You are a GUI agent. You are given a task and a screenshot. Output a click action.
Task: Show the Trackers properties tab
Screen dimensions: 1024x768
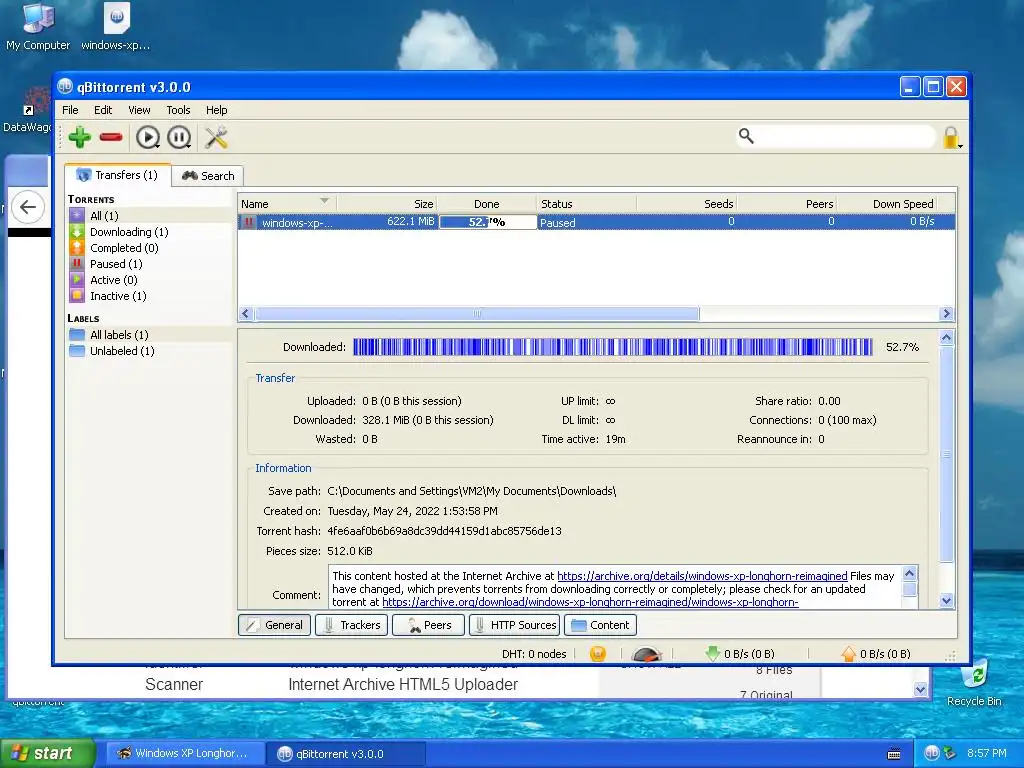click(352, 625)
